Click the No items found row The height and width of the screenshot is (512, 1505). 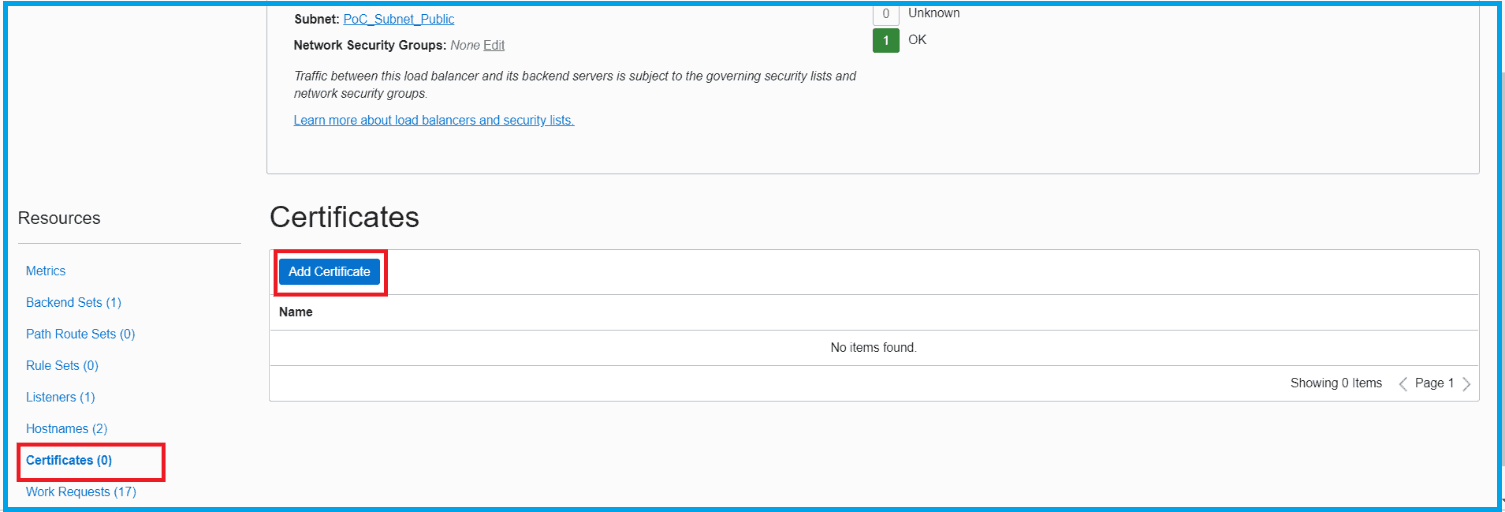873,348
